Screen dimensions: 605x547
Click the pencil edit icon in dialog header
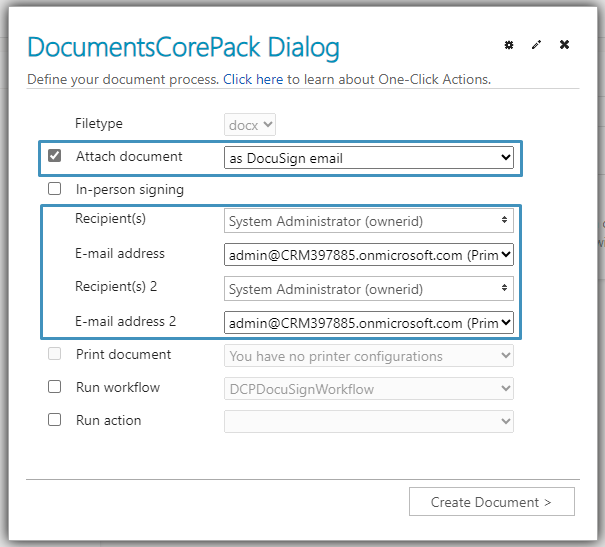point(536,45)
